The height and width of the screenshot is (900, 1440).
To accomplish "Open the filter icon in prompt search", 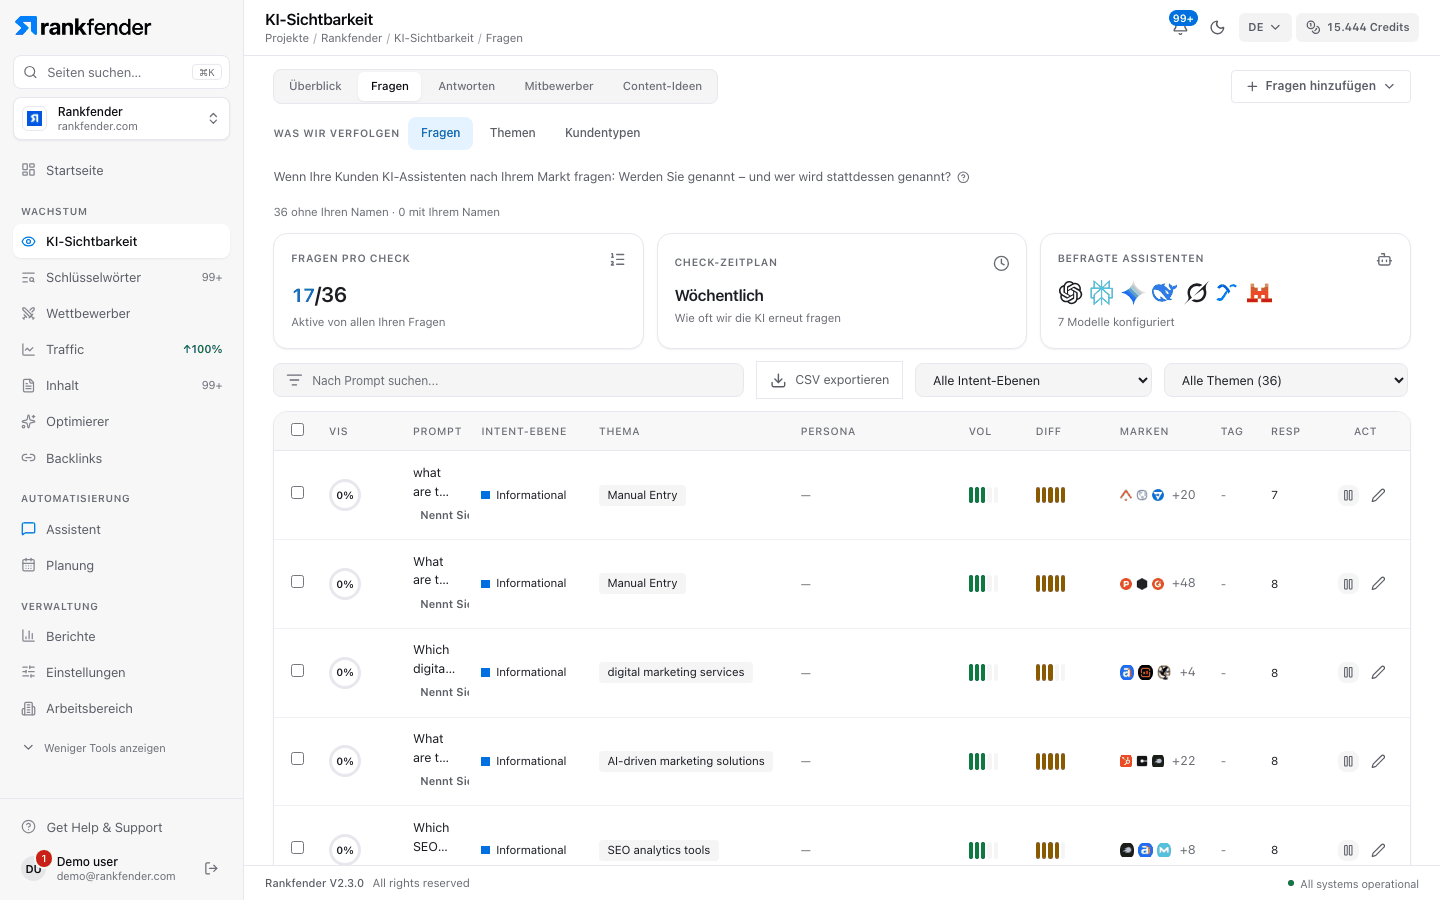I will pyautogui.click(x=294, y=380).
